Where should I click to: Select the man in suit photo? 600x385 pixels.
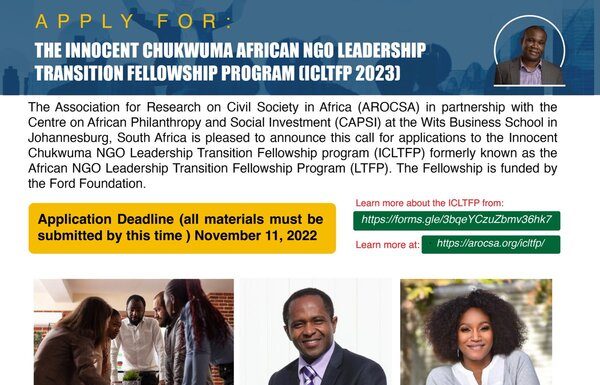(x=316, y=332)
